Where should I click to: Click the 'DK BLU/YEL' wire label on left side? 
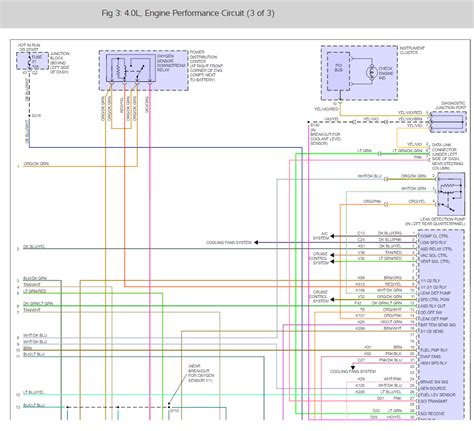34,247
